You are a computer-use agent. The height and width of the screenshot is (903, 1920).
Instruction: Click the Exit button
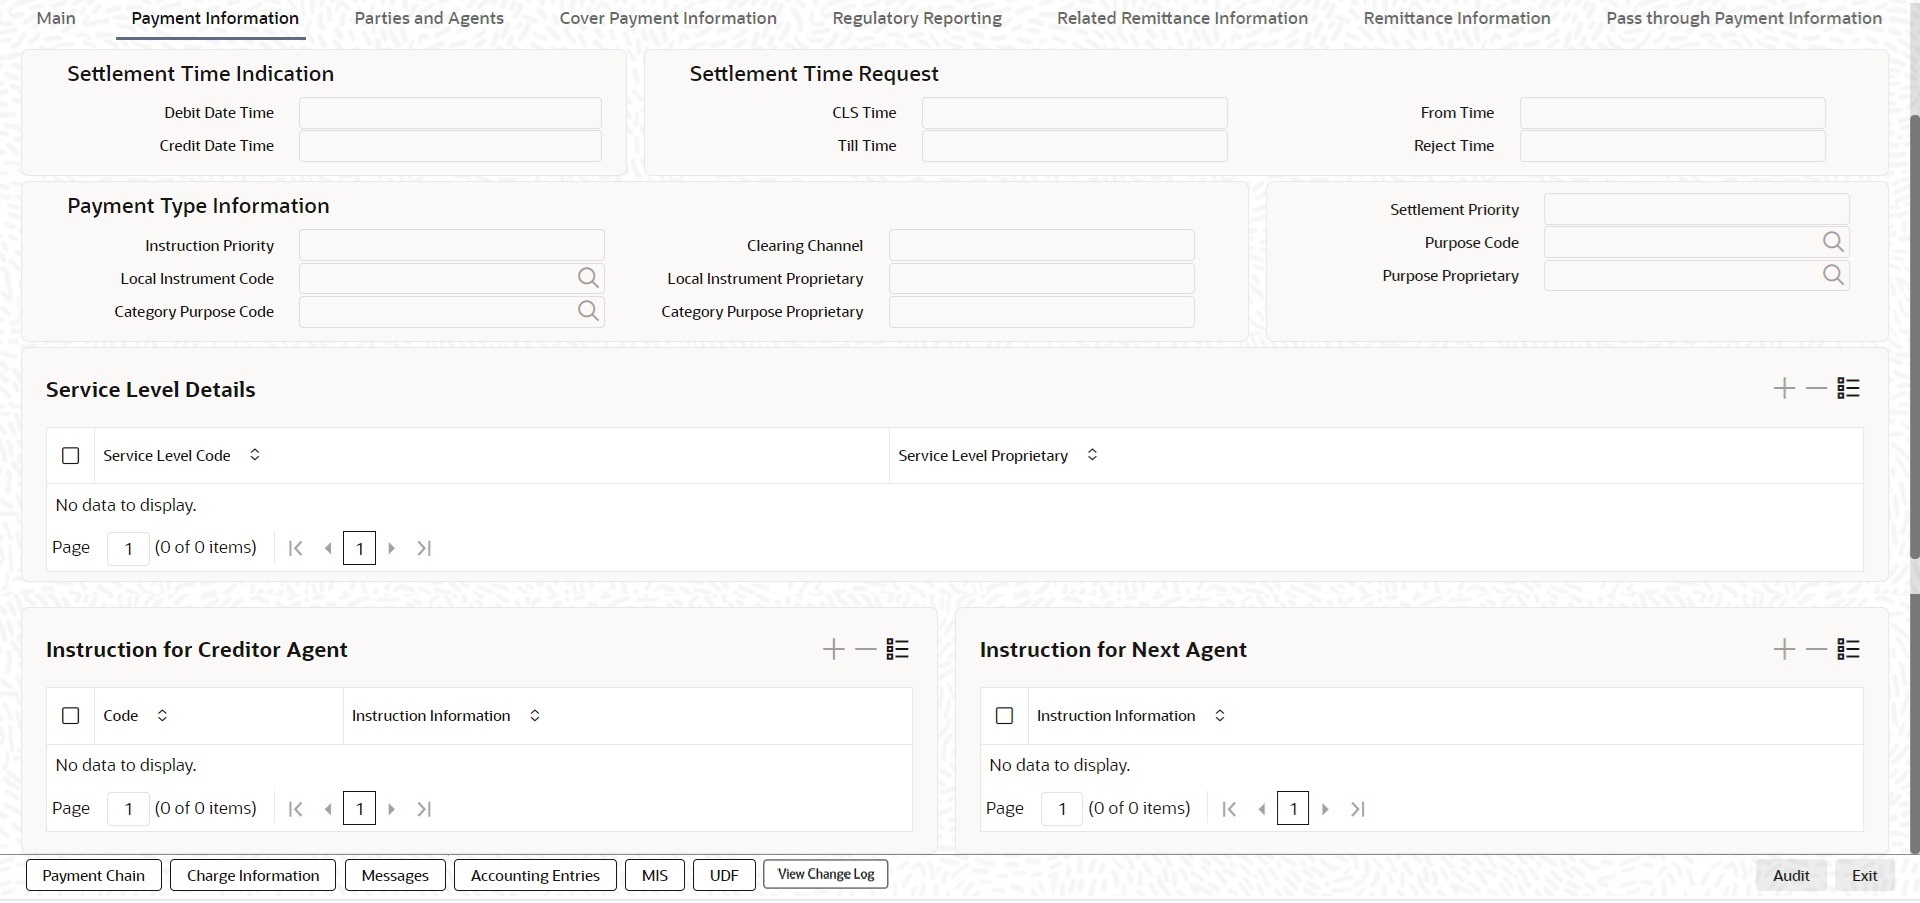[x=1865, y=875]
